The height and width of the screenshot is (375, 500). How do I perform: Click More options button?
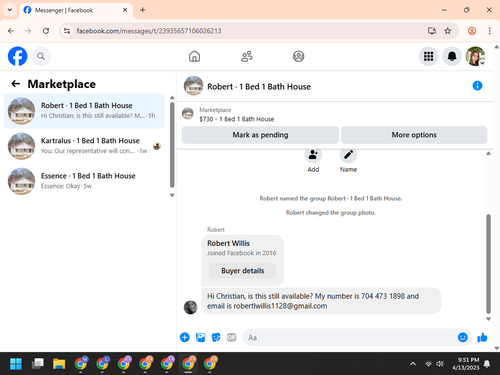[414, 135]
